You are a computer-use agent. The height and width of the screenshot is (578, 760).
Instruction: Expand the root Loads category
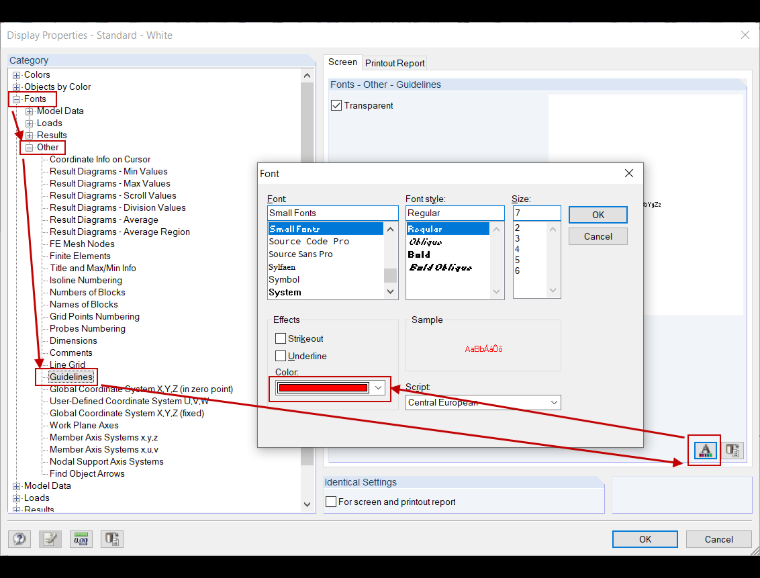click(x=16, y=498)
